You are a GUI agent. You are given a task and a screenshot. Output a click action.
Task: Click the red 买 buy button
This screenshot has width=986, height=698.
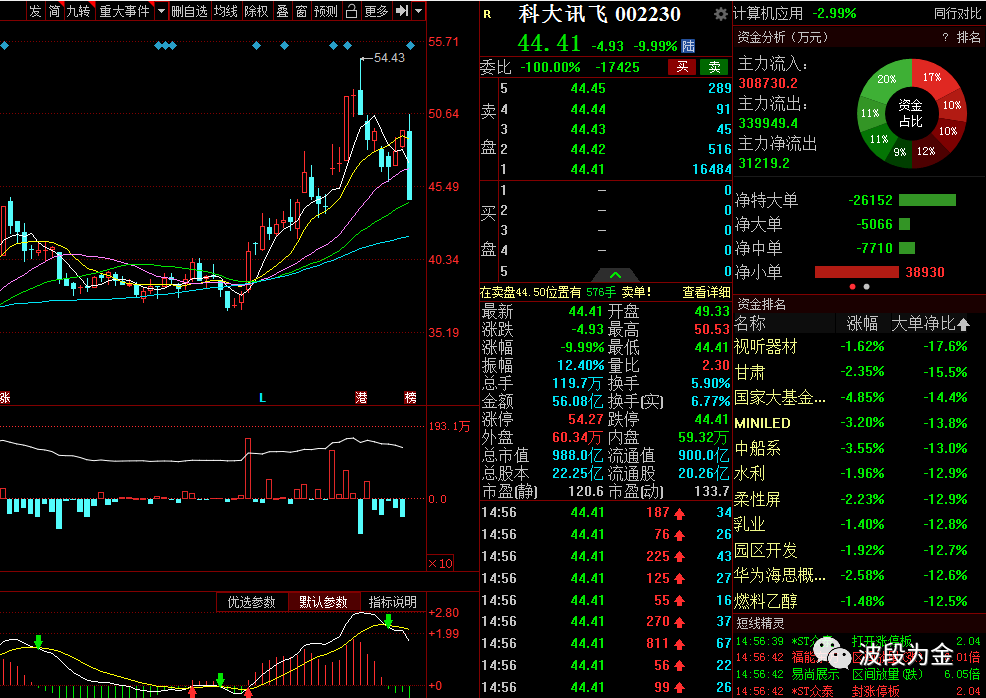point(682,67)
